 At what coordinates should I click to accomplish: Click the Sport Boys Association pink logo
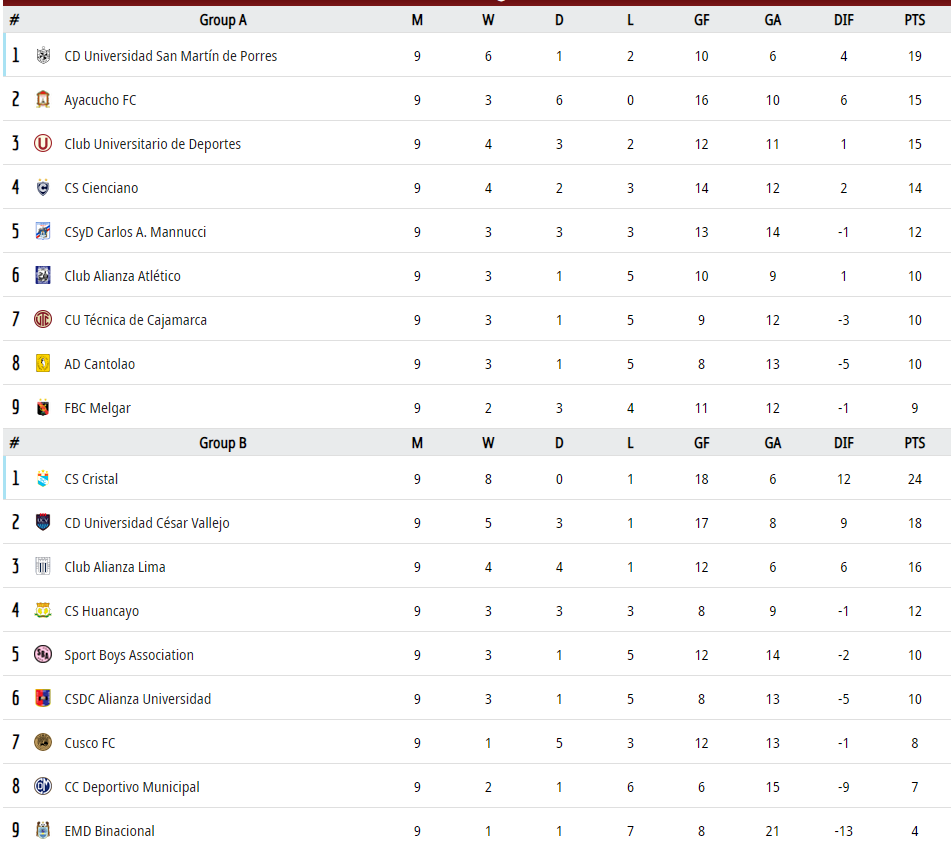coord(43,654)
